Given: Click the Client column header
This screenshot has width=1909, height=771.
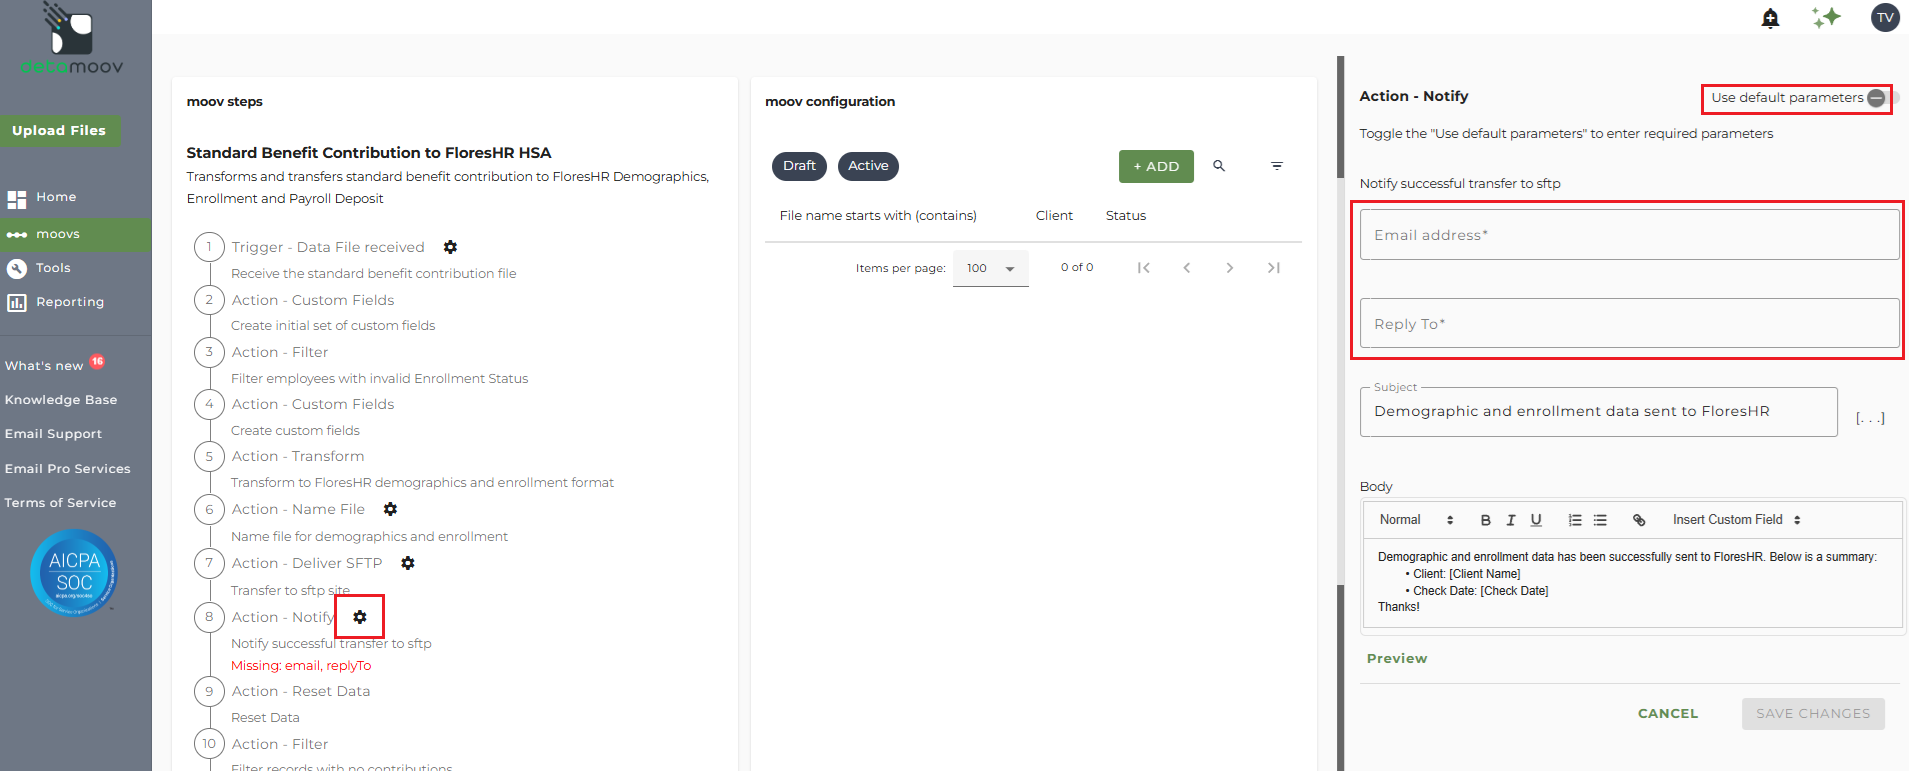Looking at the screenshot, I should click(x=1054, y=216).
